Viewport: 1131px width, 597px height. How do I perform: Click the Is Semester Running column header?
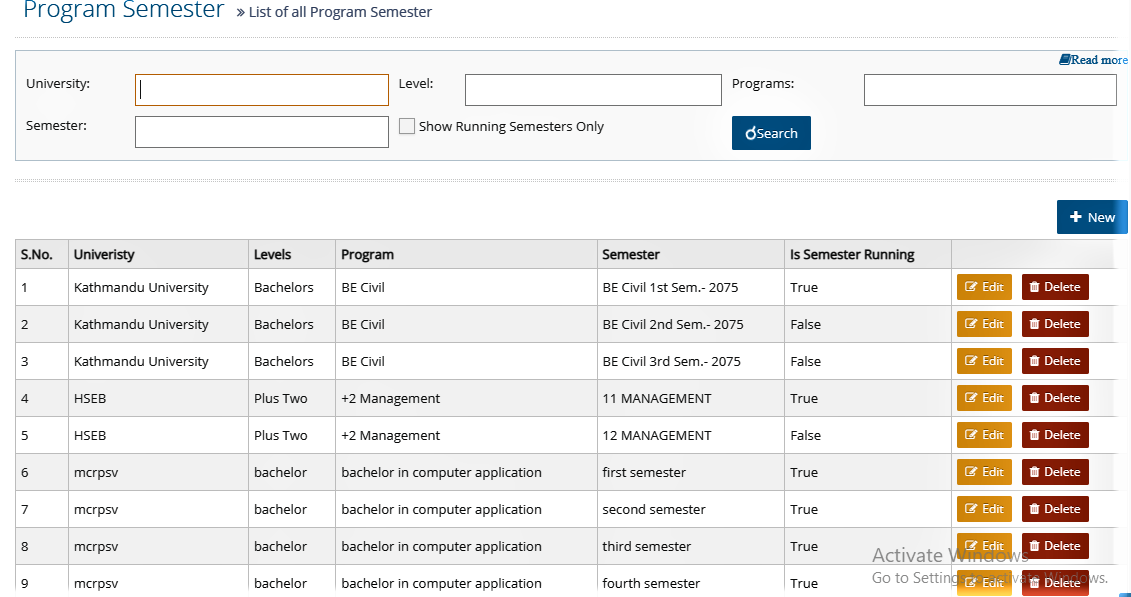pos(868,255)
